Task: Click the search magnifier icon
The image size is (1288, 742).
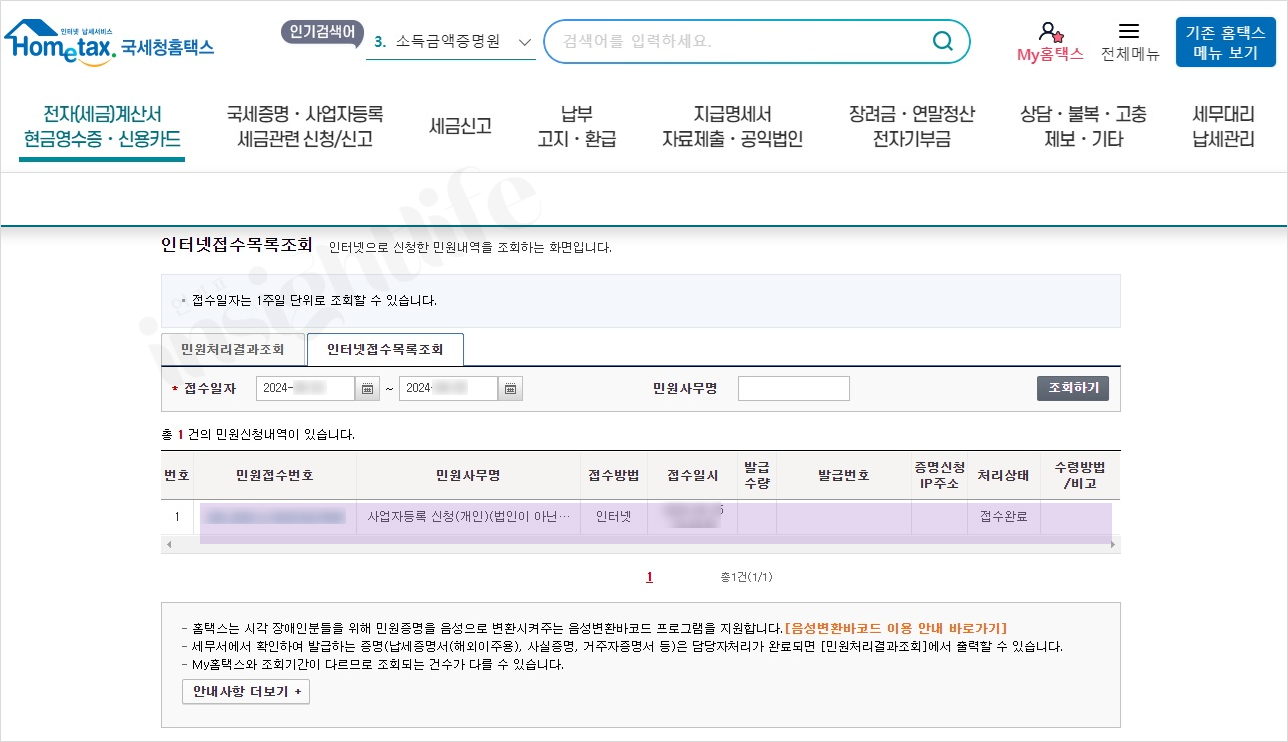Action: tap(942, 41)
